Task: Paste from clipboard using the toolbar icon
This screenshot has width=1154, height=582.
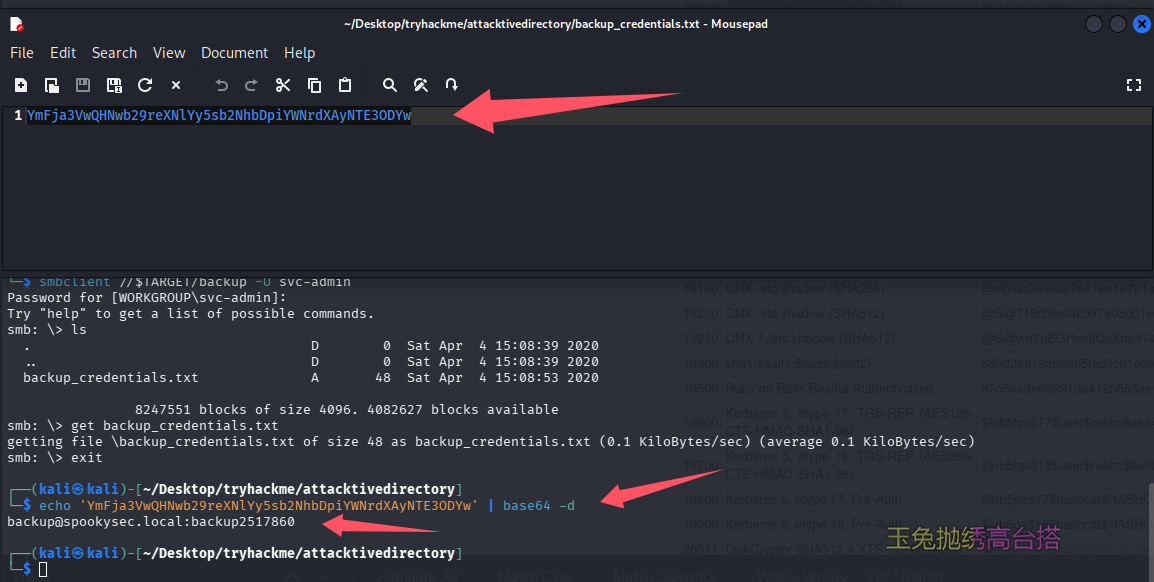Action: click(x=345, y=85)
